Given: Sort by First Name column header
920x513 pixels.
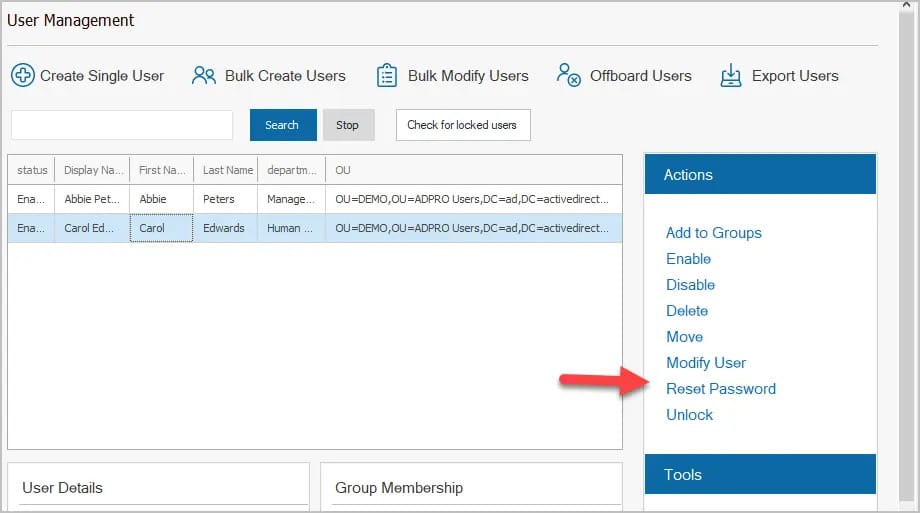Looking at the screenshot, I should (161, 170).
